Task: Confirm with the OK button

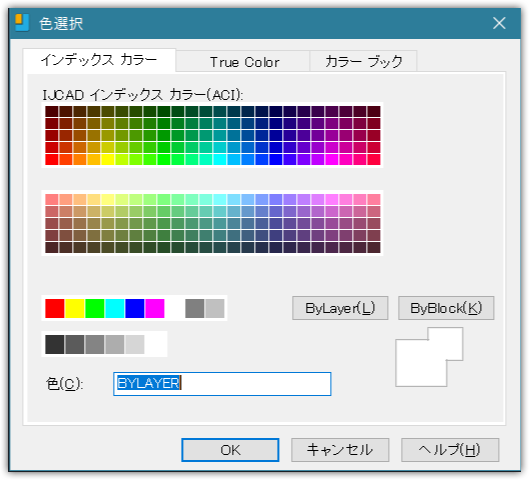Action: [230, 450]
